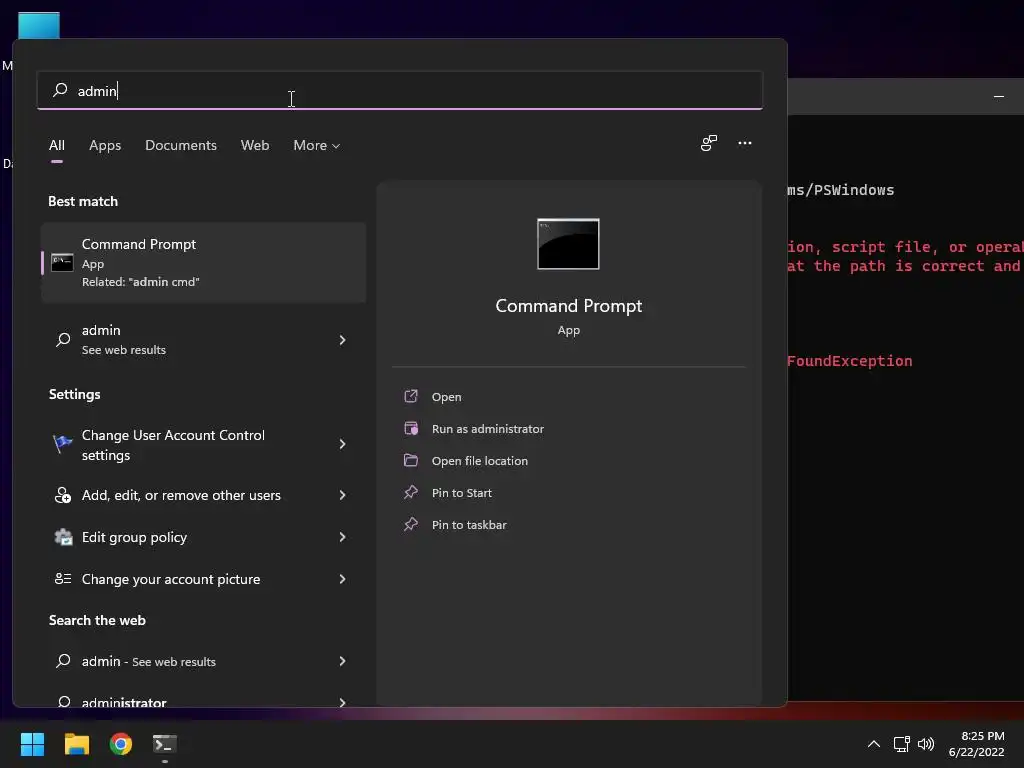1024x768 pixels.
Task: Open Add, edit, or remove other users
Action: pyautogui.click(x=204, y=495)
